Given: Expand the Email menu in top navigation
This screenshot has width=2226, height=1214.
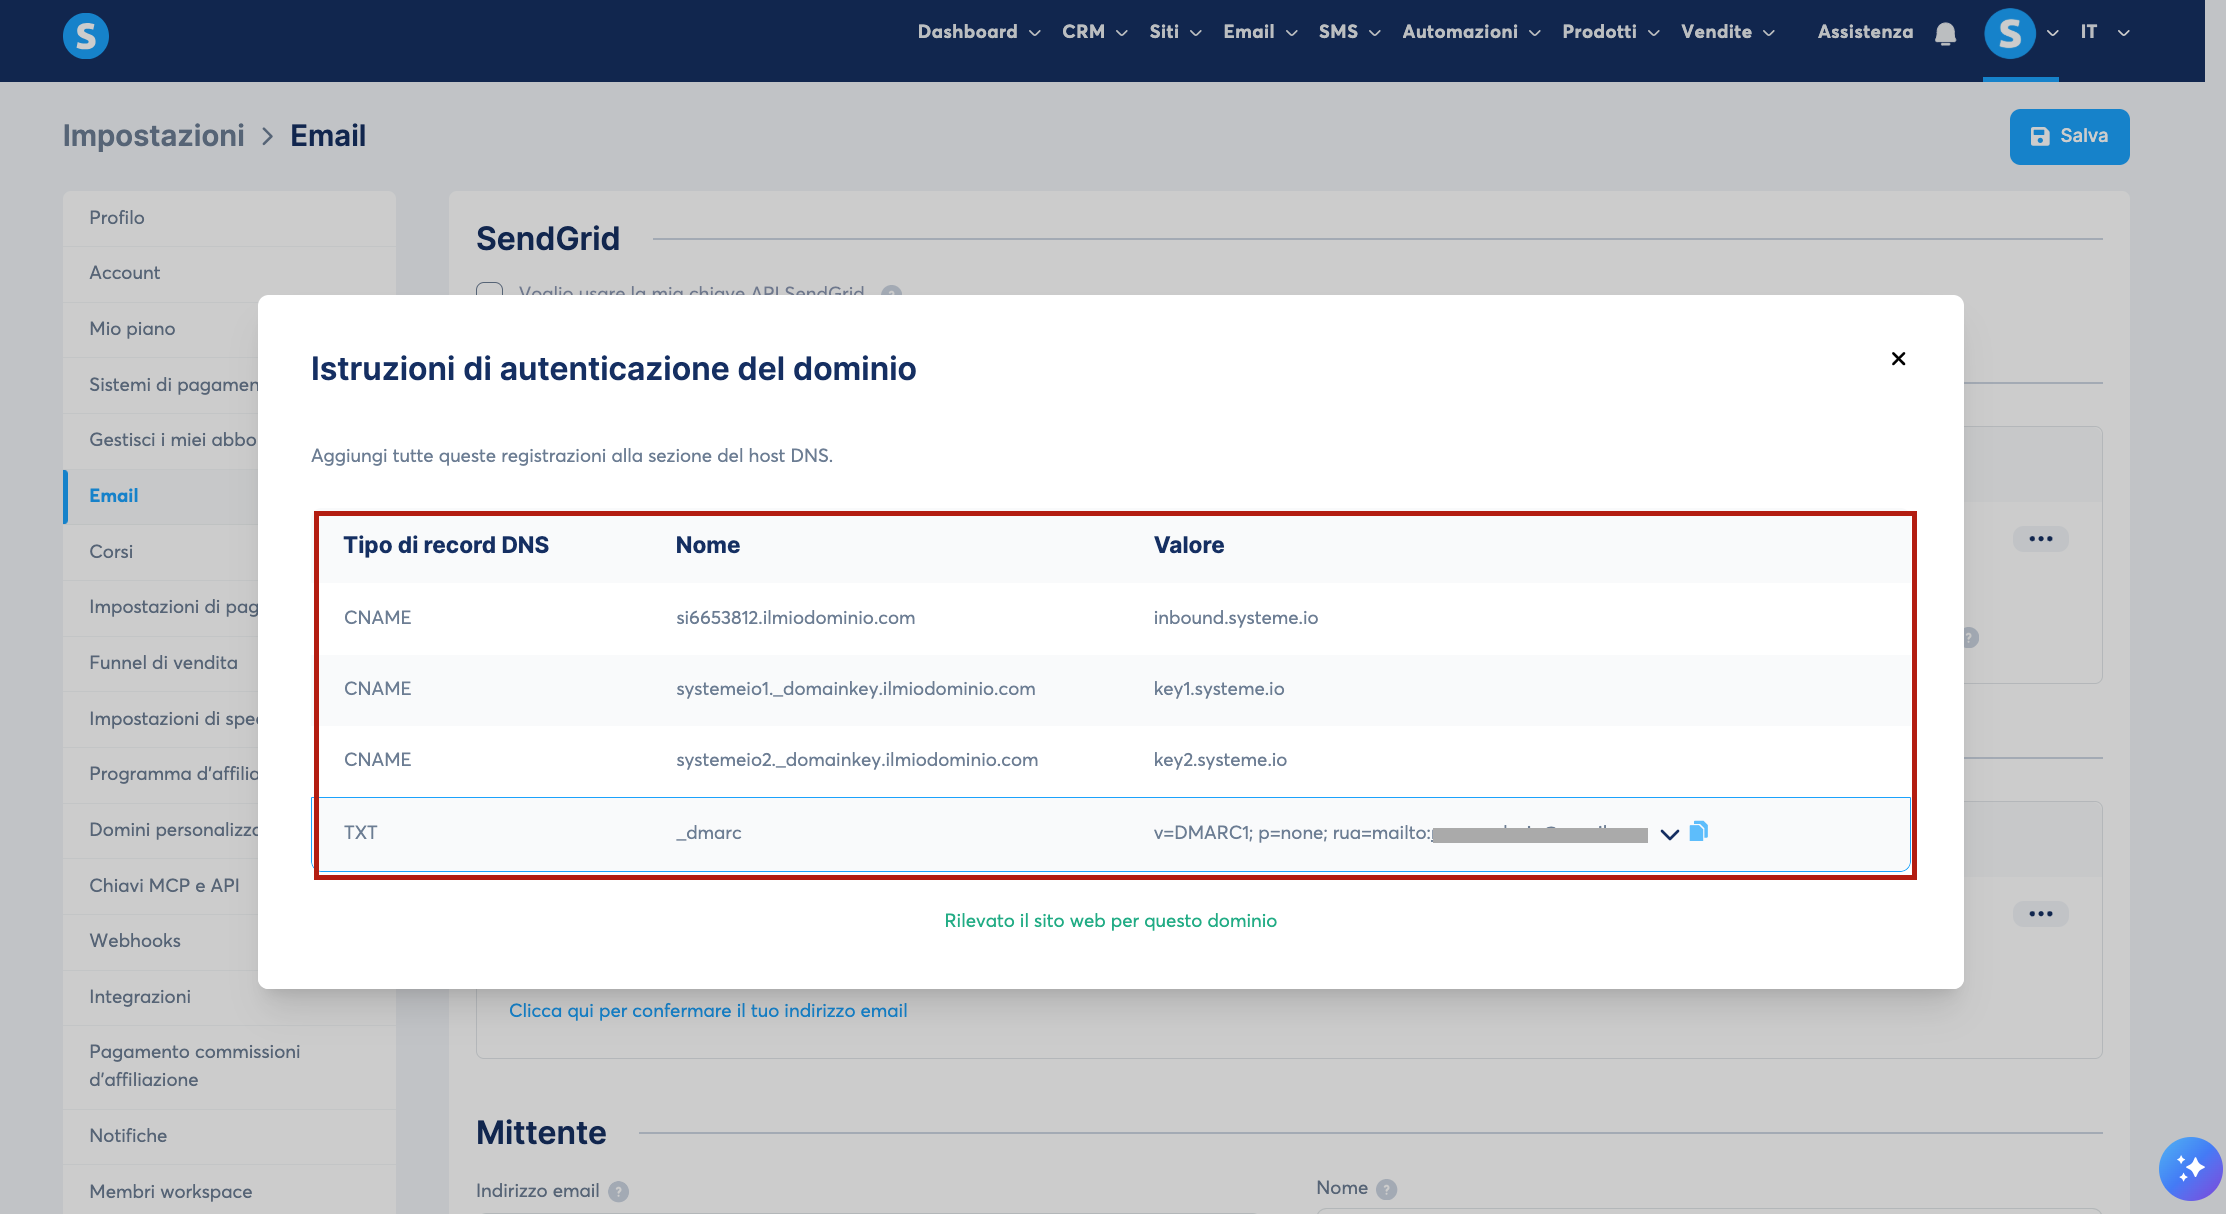Looking at the screenshot, I should point(1260,32).
